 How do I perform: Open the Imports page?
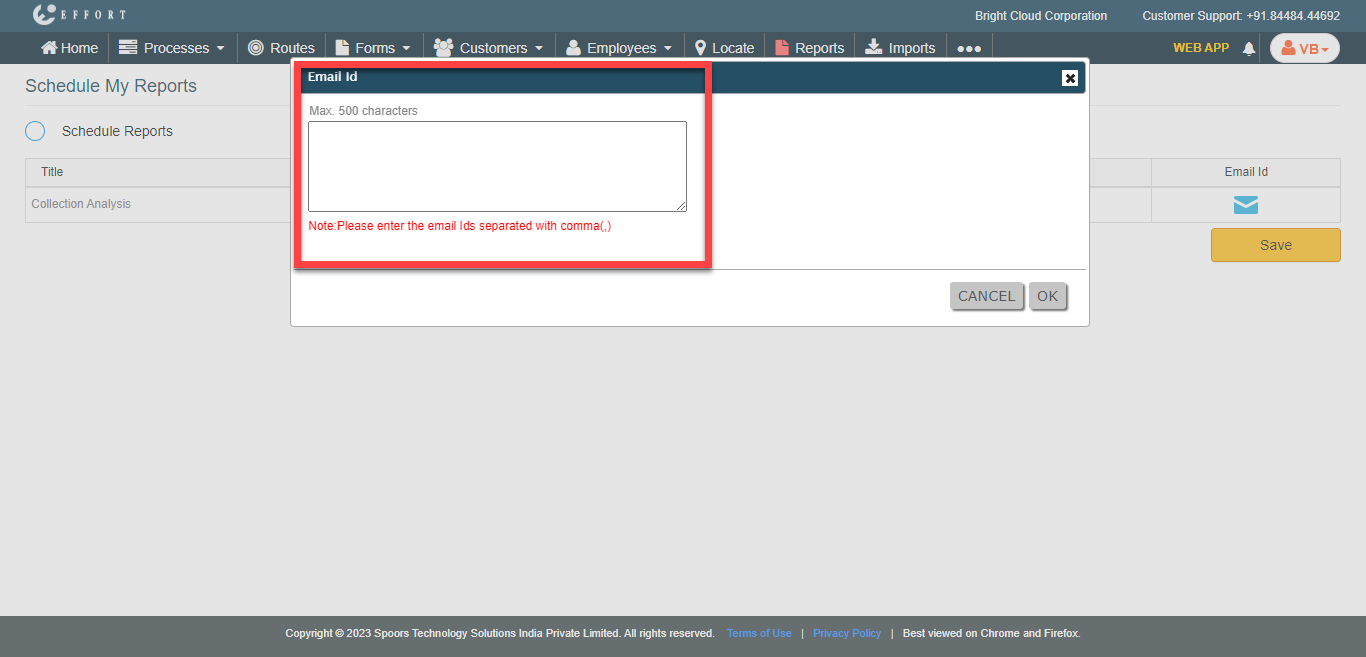coord(900,48)
